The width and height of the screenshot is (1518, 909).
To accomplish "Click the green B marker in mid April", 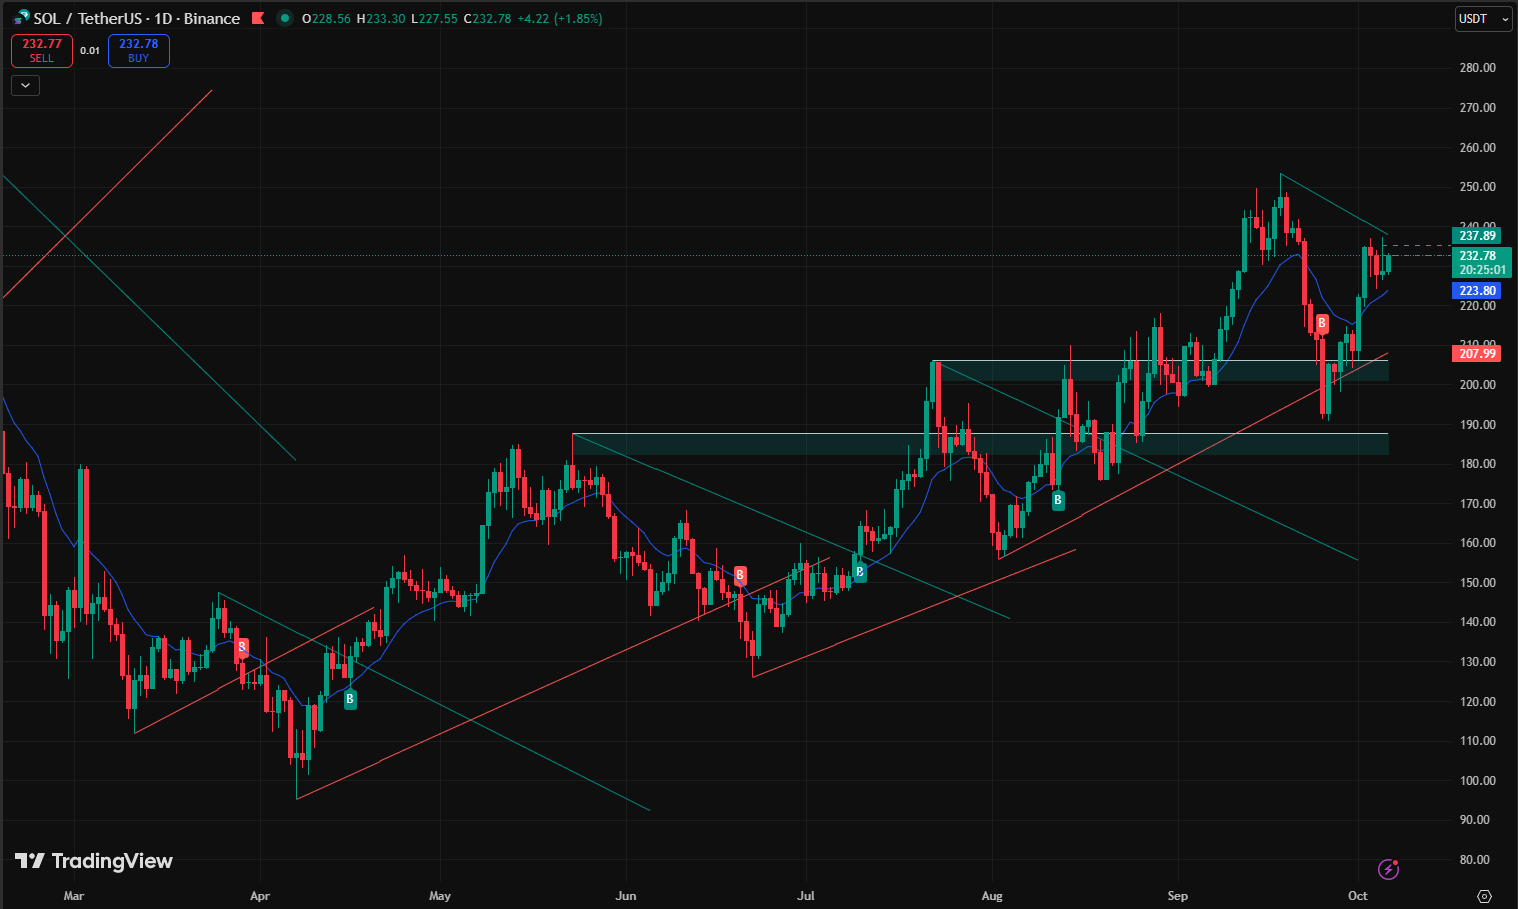I will 350,699.
